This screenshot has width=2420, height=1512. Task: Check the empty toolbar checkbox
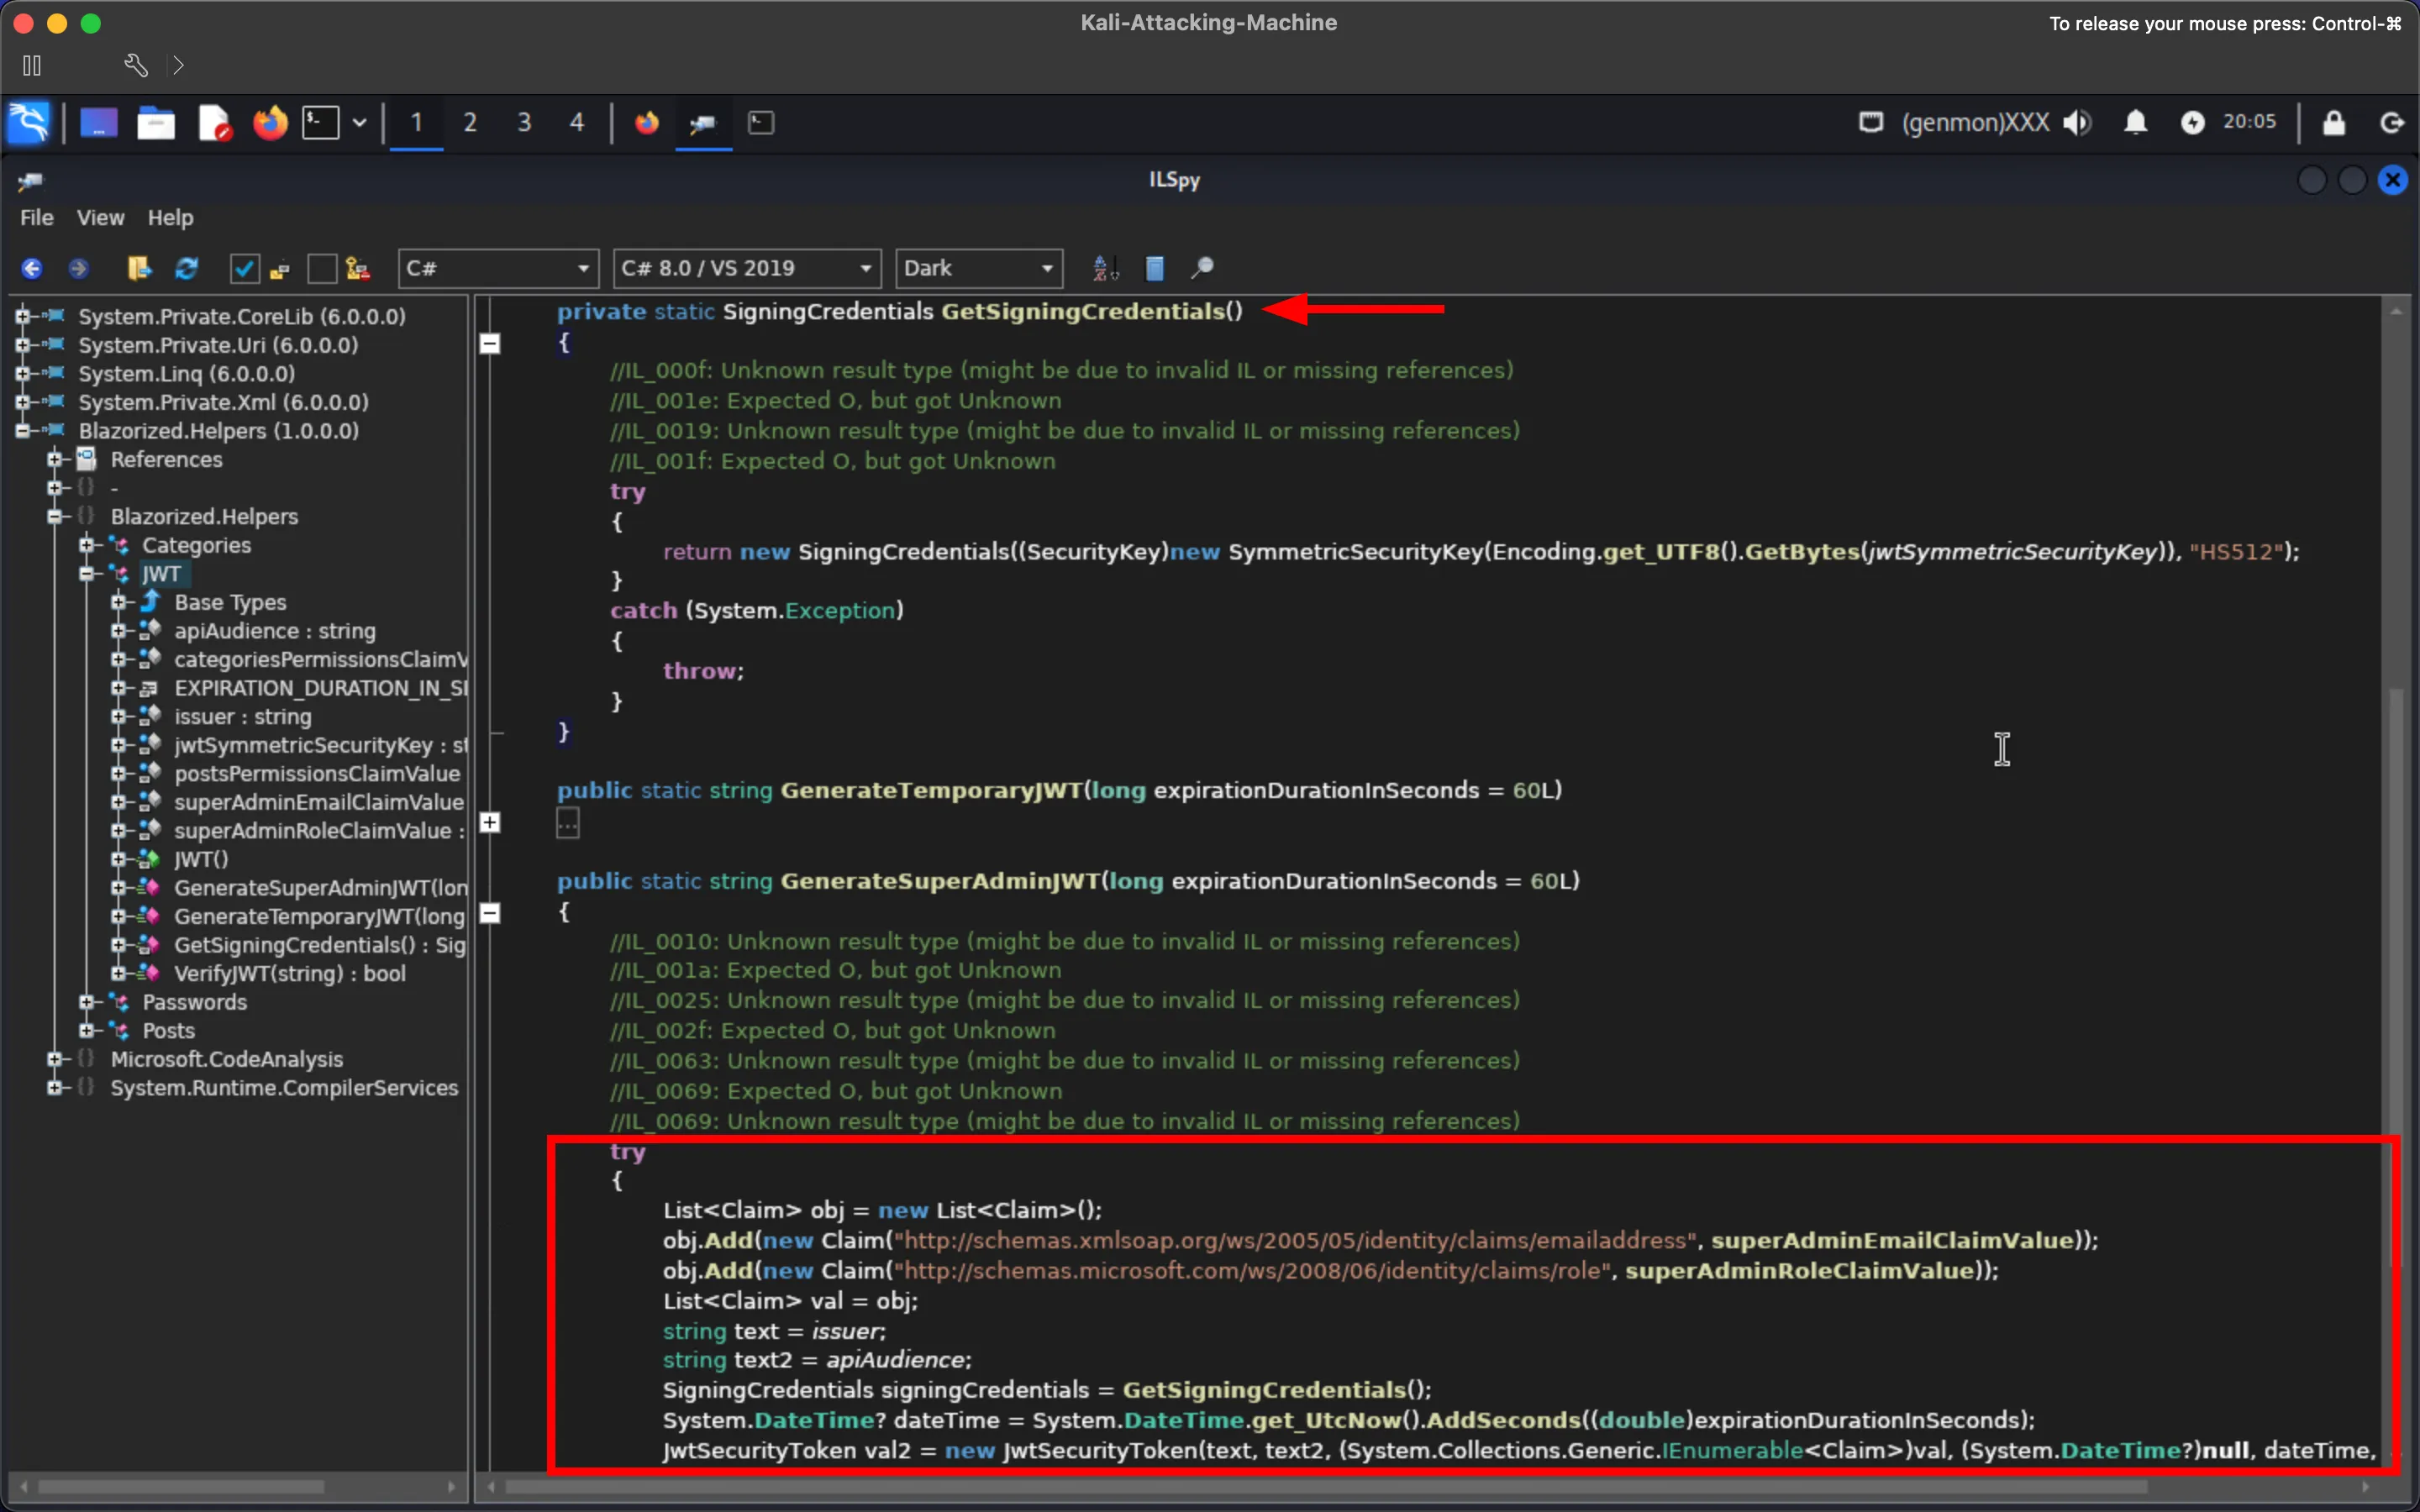tap(322, 268)
